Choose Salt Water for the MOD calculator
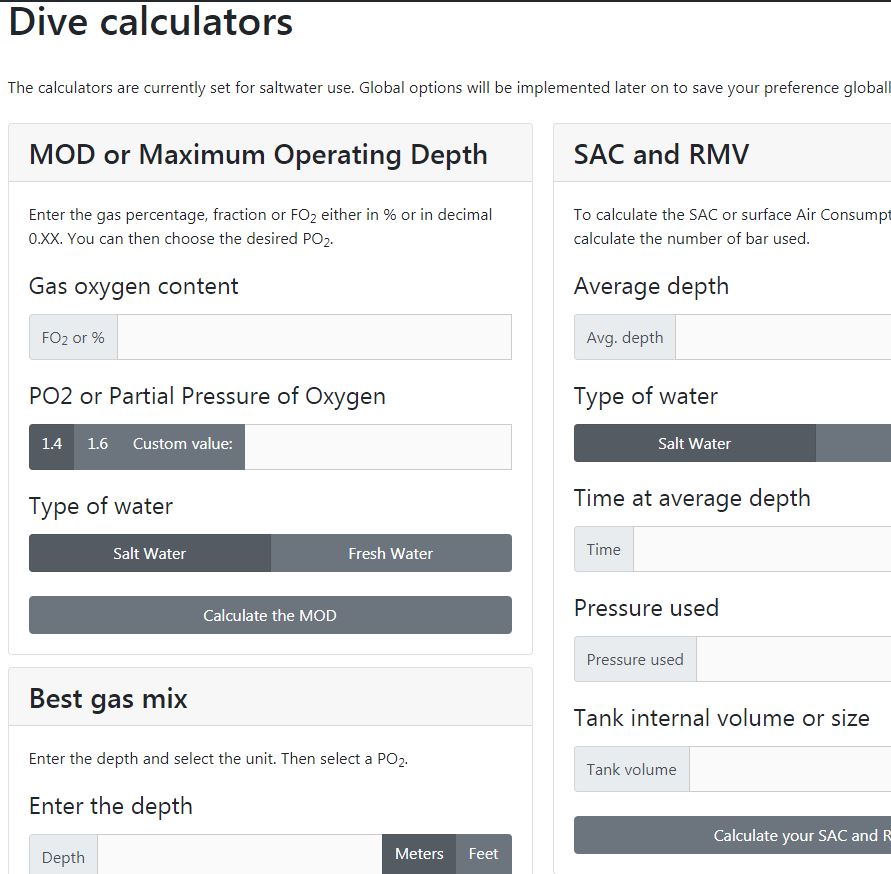 point(150,553)
